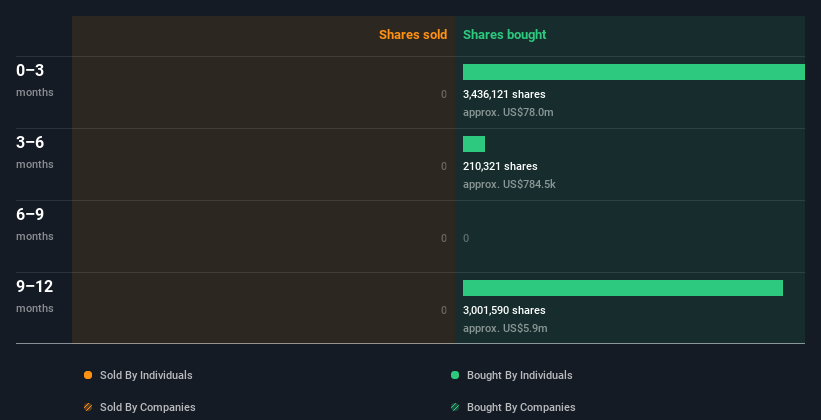Click 'Sold By Companies' legend label
This screenshot has width=821, height=420.
(x=148, y=407)
